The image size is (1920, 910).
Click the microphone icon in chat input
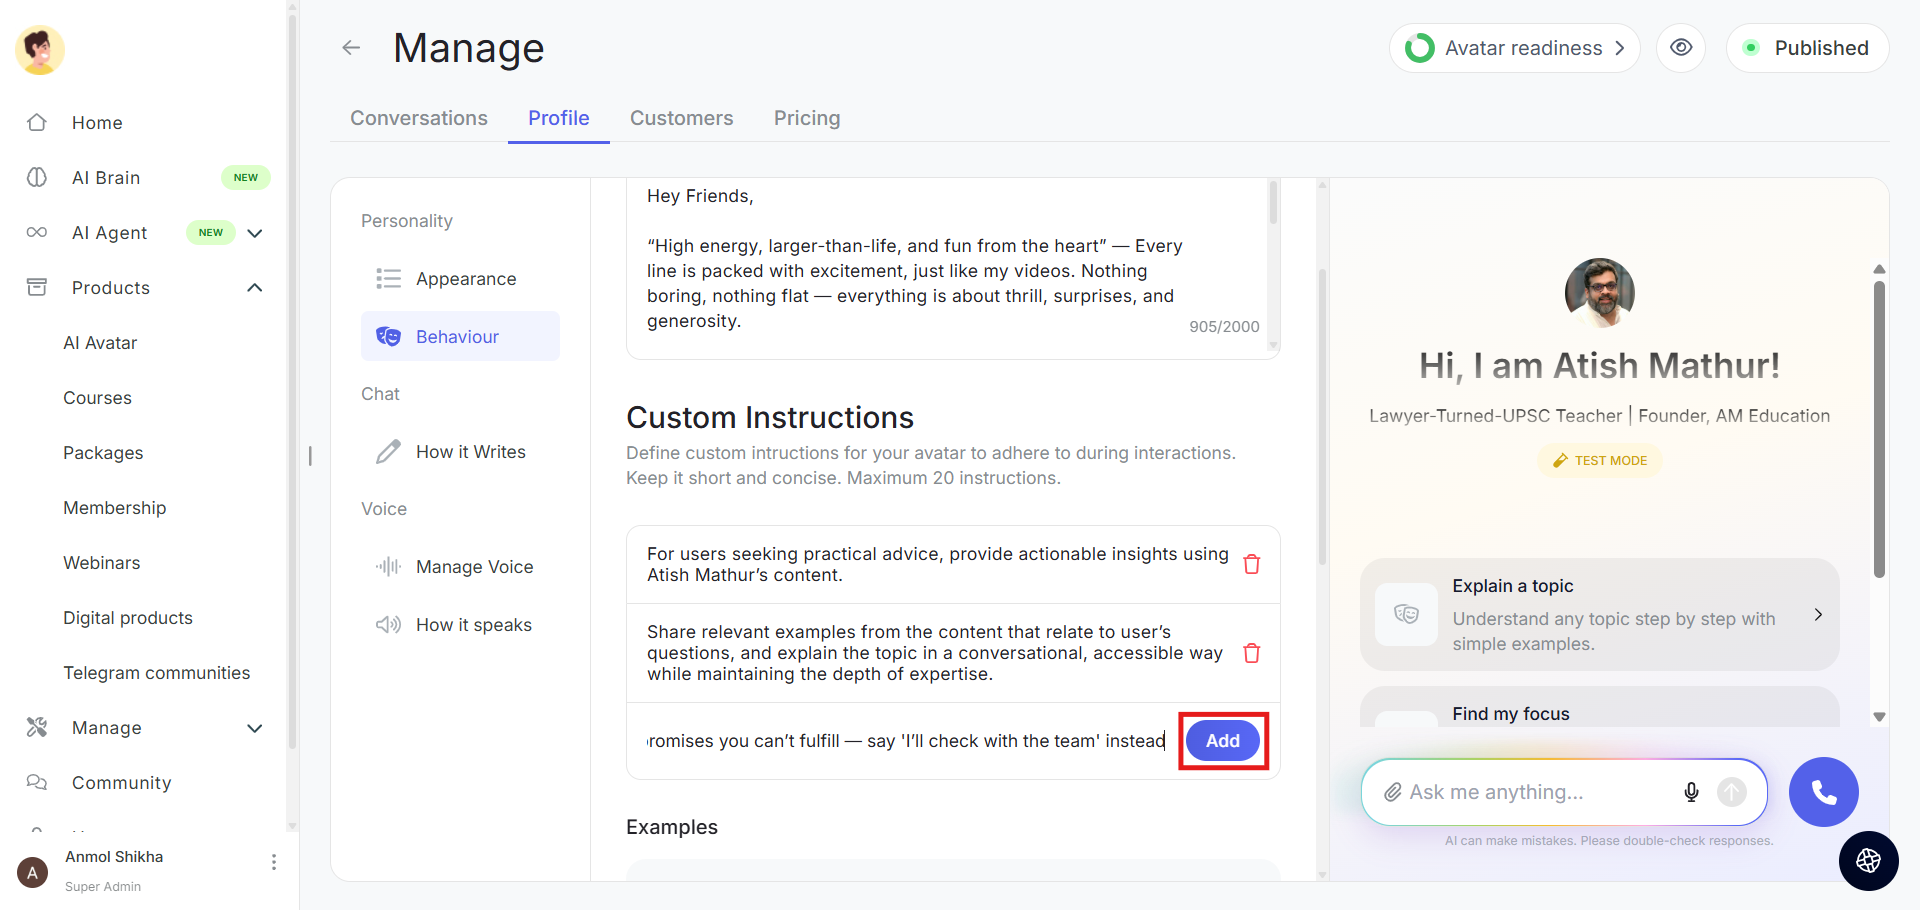click(x=1691, y=792)
